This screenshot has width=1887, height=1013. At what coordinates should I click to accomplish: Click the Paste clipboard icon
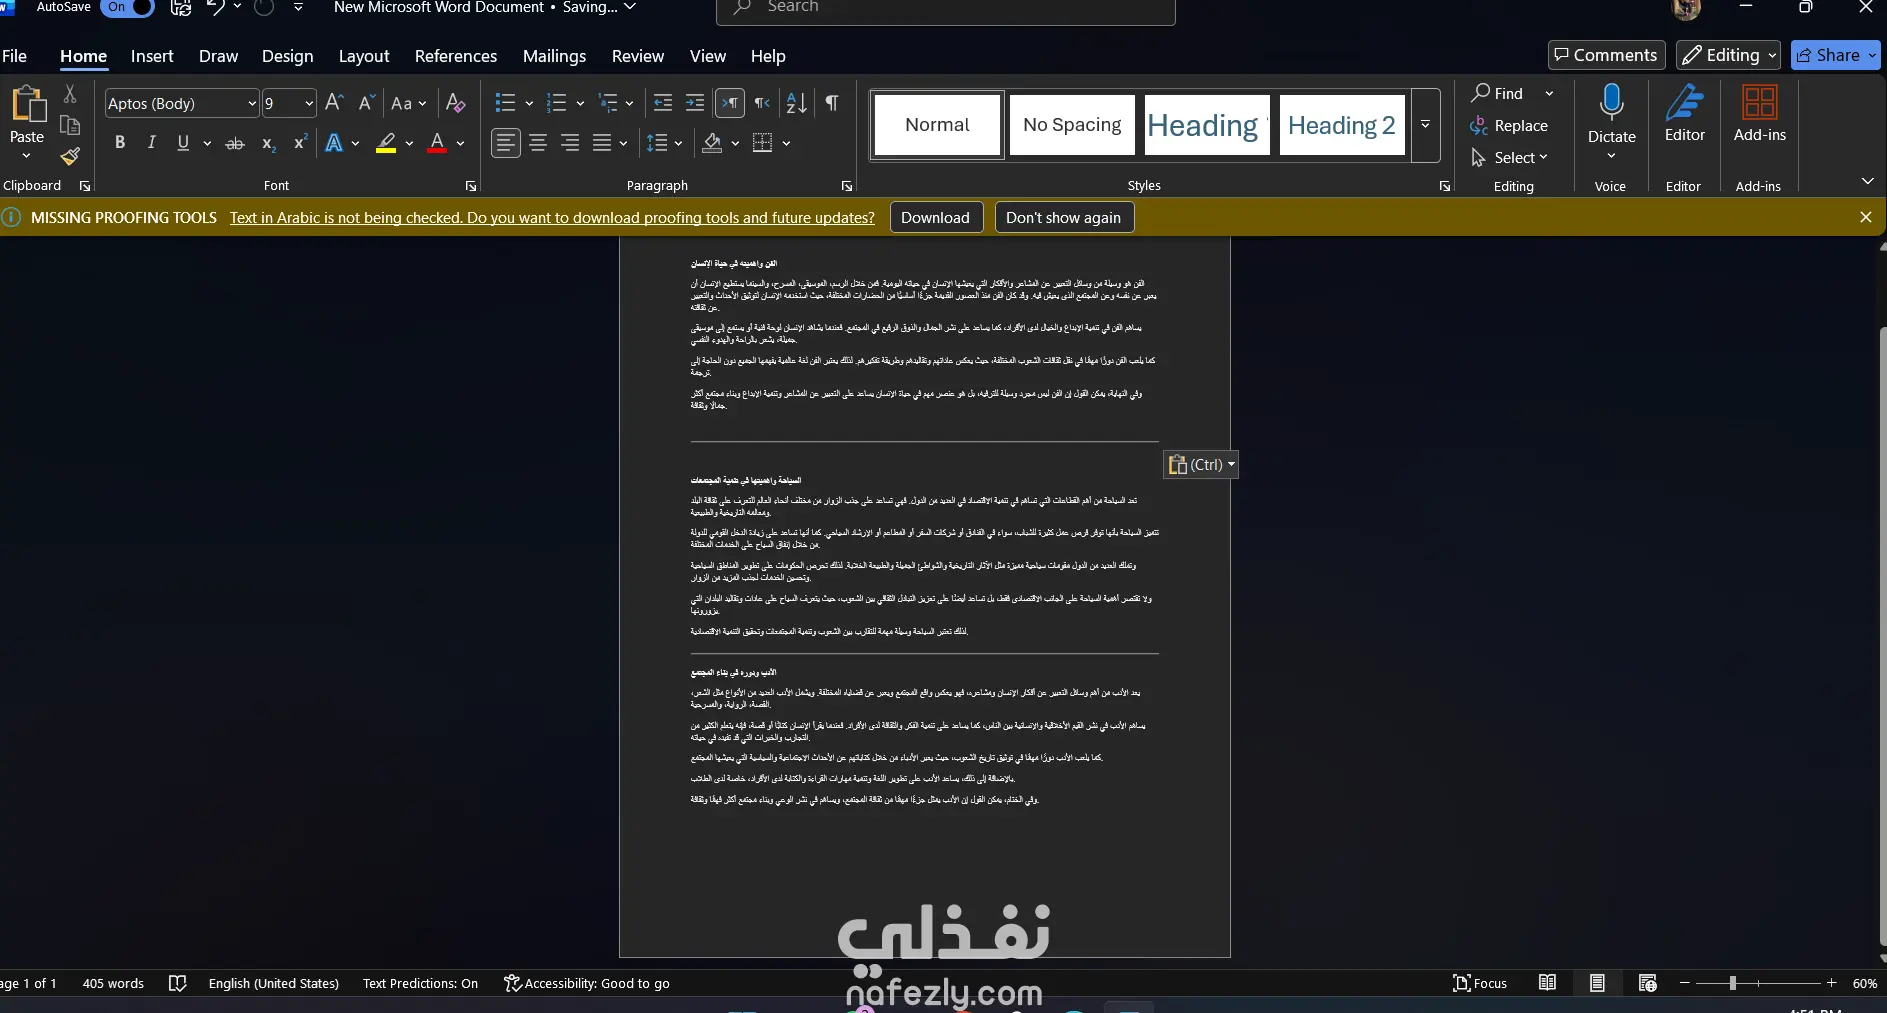click(28, 104)
